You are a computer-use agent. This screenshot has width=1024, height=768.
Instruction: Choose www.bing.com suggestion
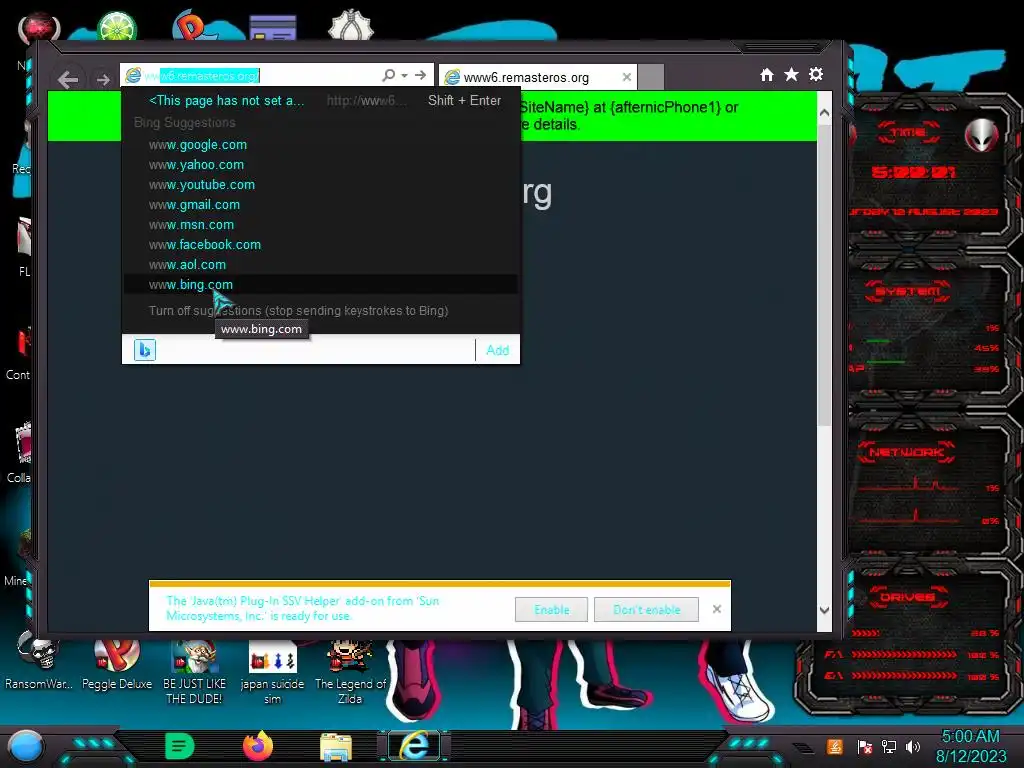pos(321,285)
